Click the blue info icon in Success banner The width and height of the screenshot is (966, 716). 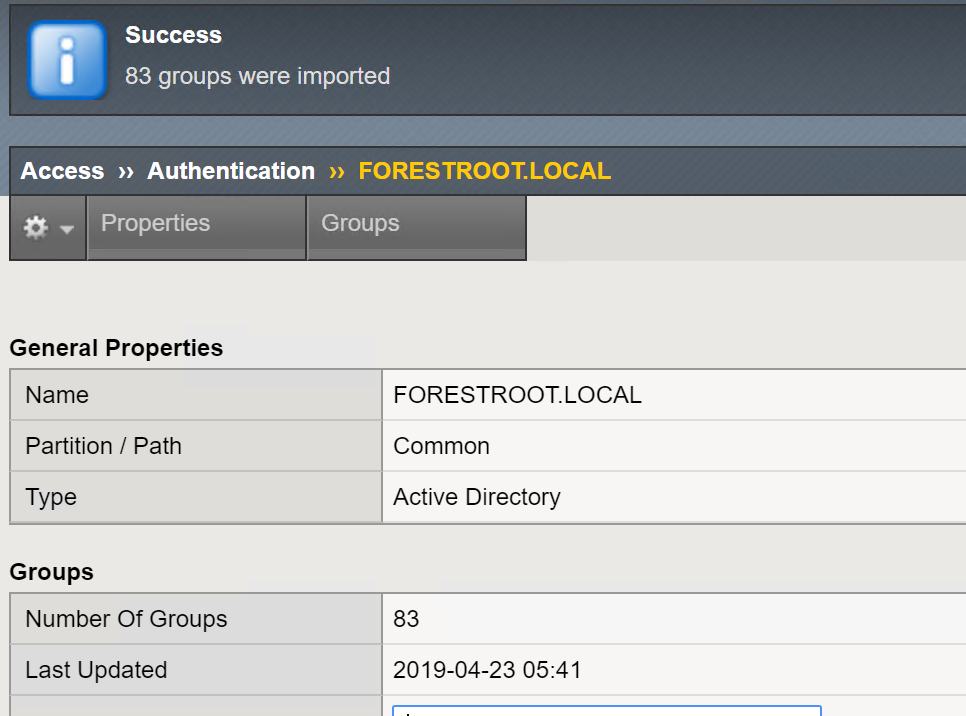coord(67,60)
